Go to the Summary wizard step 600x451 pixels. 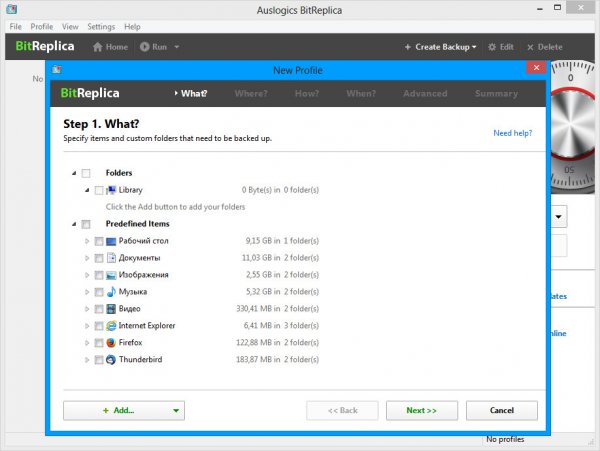point(496,93)
